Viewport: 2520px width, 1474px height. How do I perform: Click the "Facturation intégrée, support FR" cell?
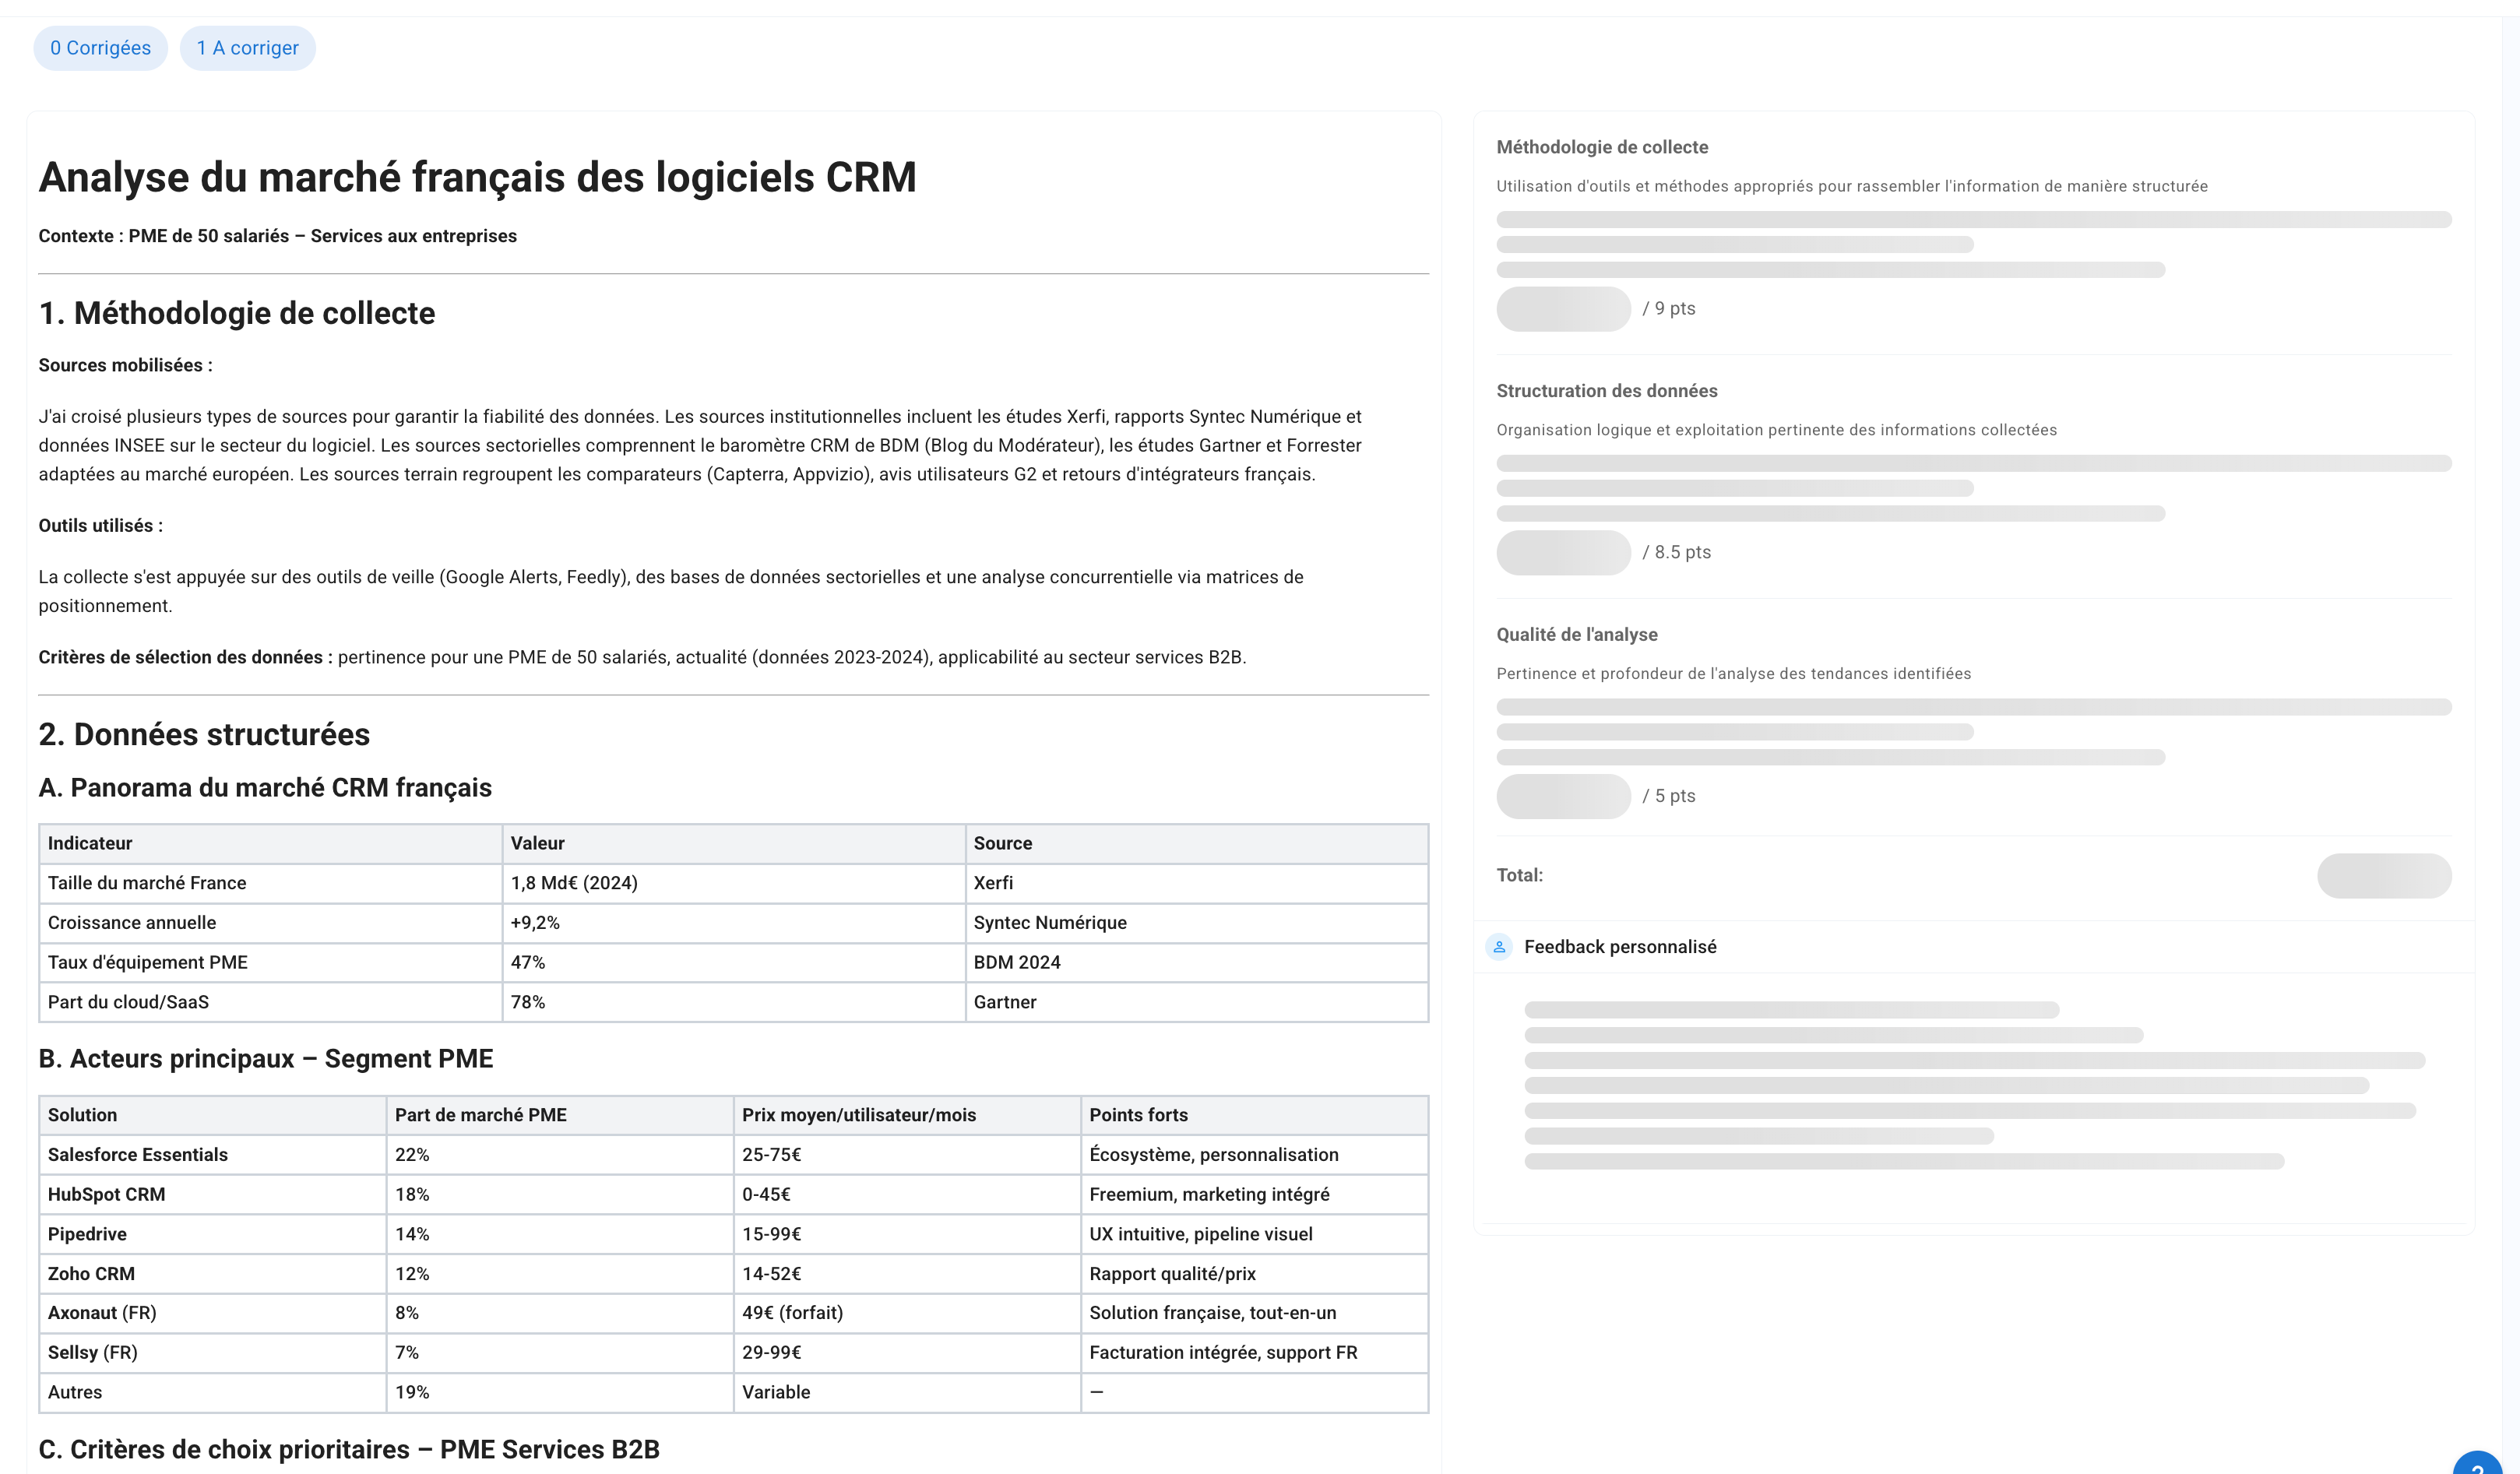[1254, 1353]
